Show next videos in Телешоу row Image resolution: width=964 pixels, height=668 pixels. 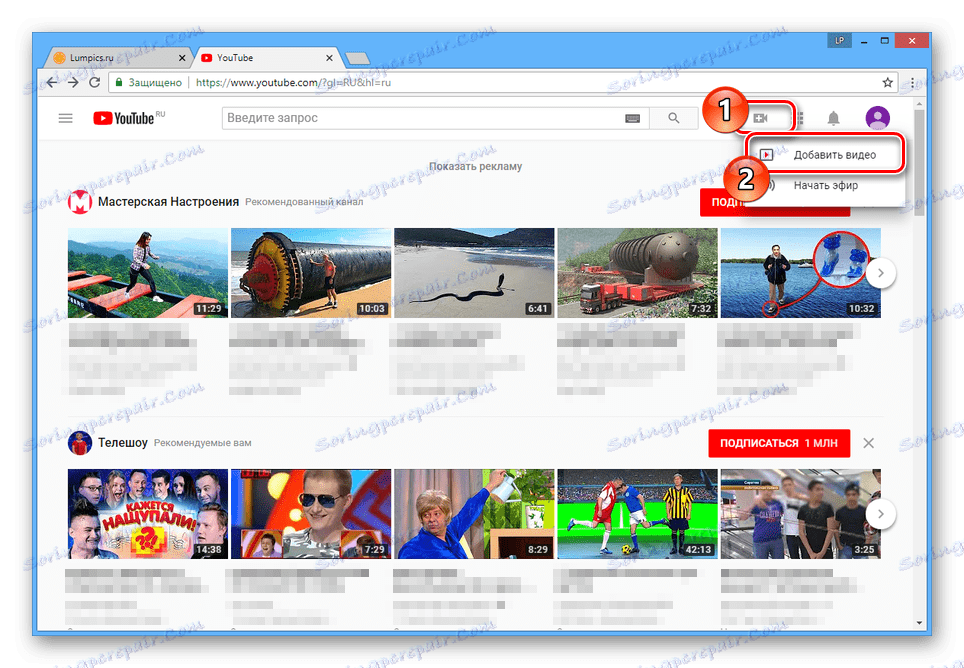[x=880, y=514]
